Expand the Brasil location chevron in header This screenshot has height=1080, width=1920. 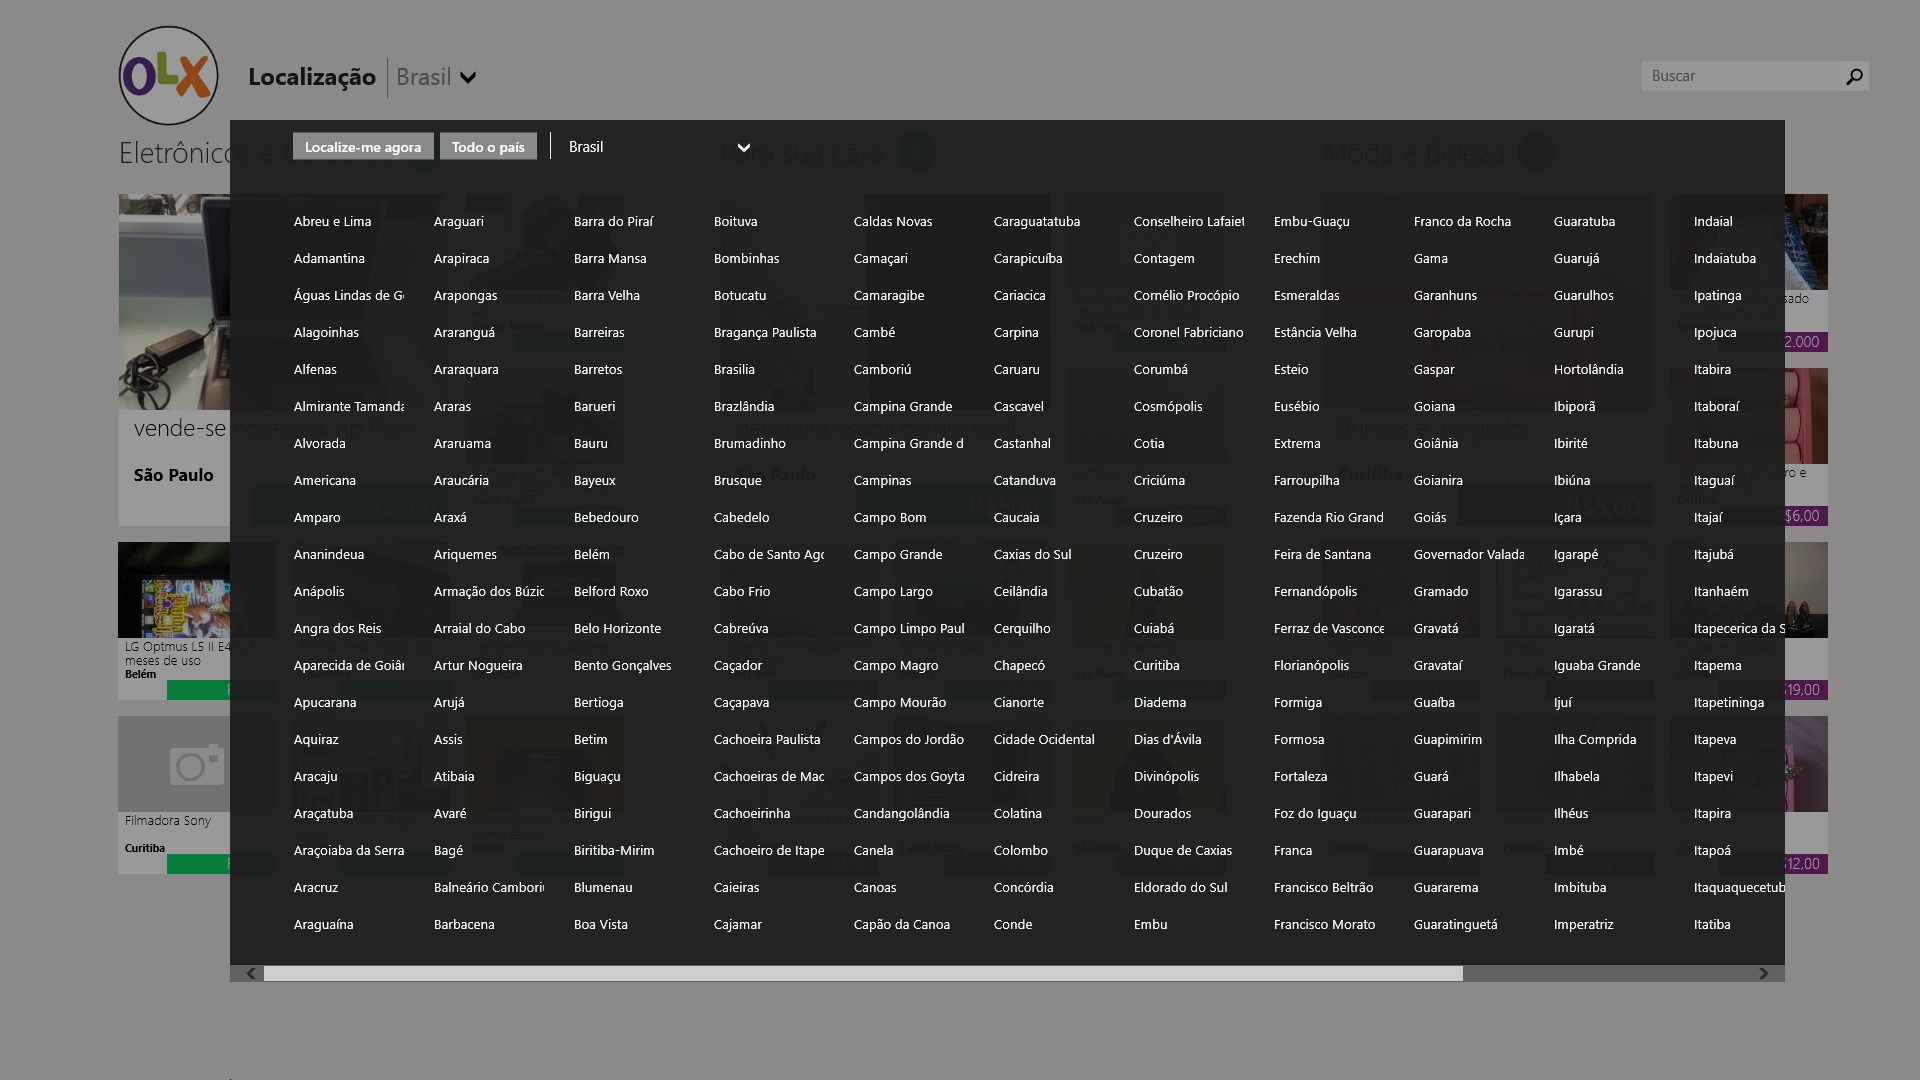coord(468,78)
